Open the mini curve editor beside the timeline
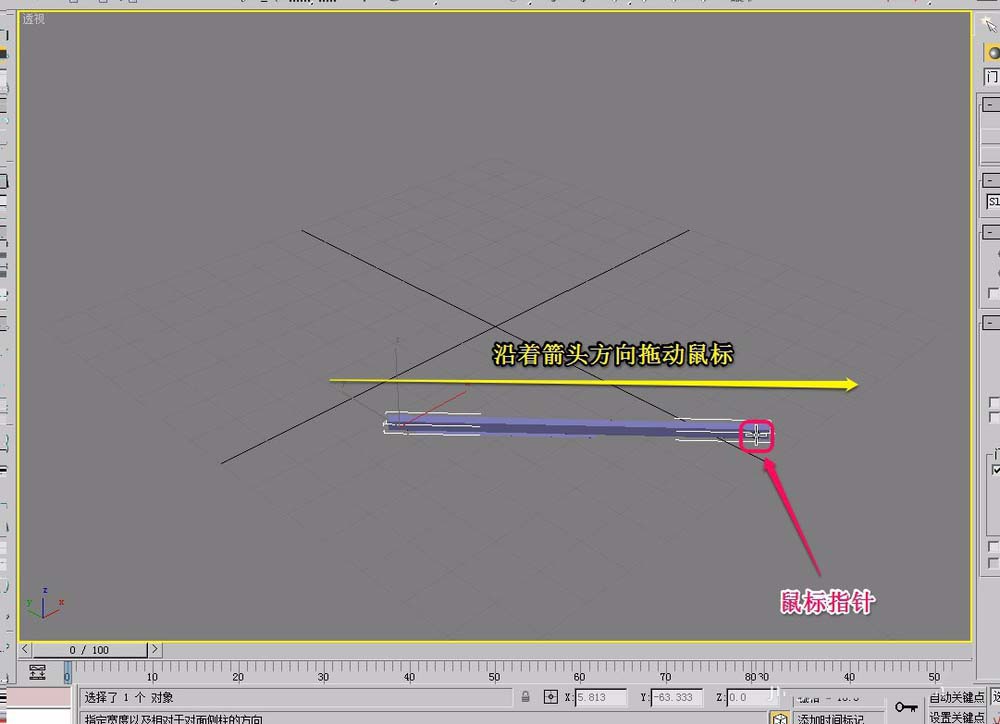Screen dimensions: 1000x724 (x=37, y=672)
